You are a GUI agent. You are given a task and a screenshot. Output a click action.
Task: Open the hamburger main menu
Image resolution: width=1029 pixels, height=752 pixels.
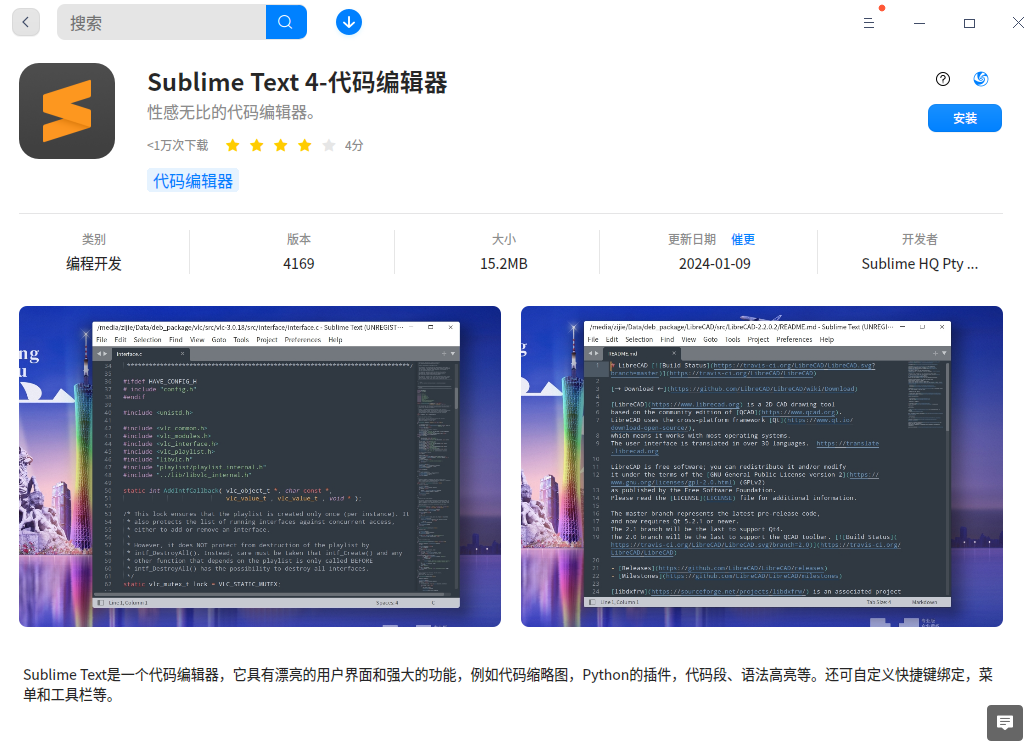pos(868,24)
